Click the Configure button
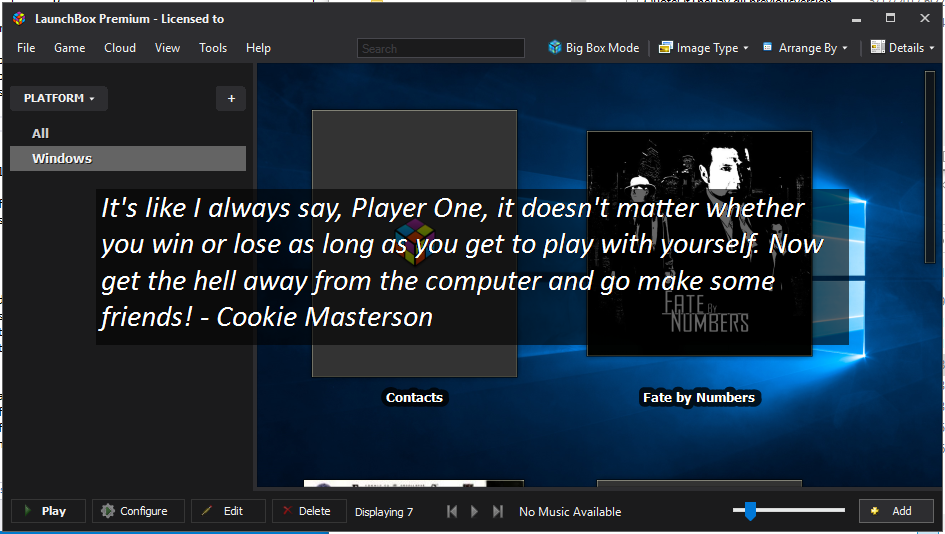 [x=138, y=511]
